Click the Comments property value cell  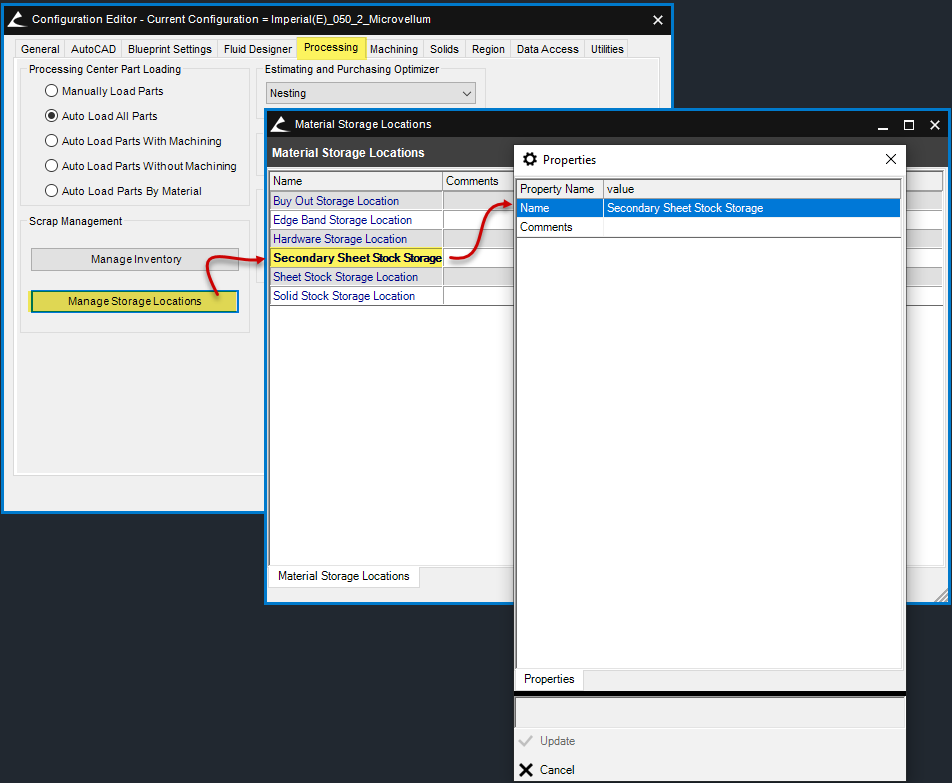tap(750, 227)
